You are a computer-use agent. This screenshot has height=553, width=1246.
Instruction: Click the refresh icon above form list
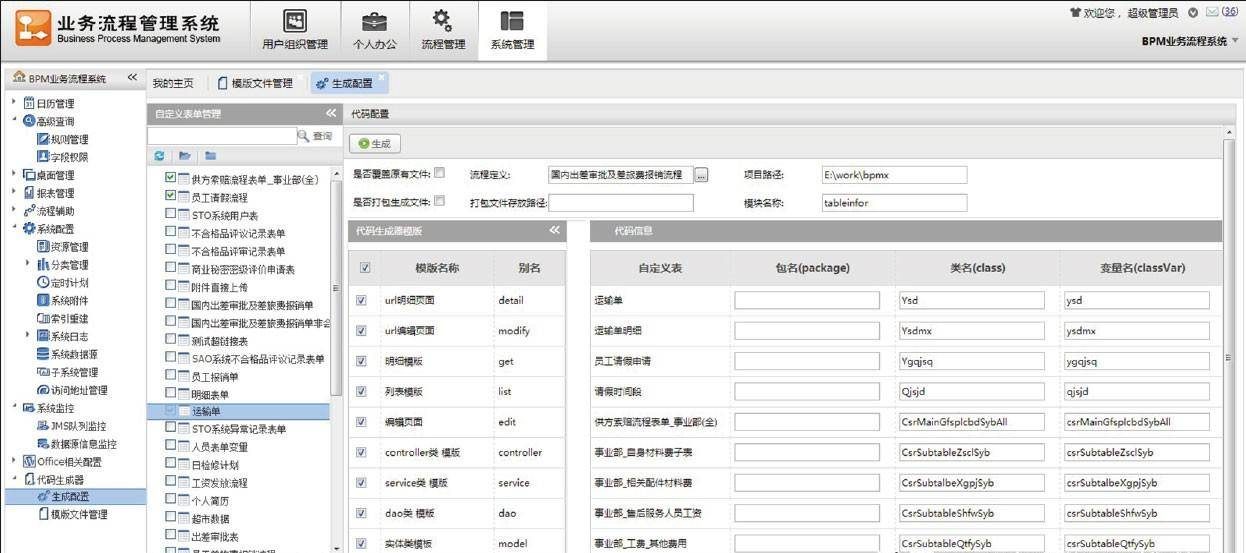[x=160, y=156]
